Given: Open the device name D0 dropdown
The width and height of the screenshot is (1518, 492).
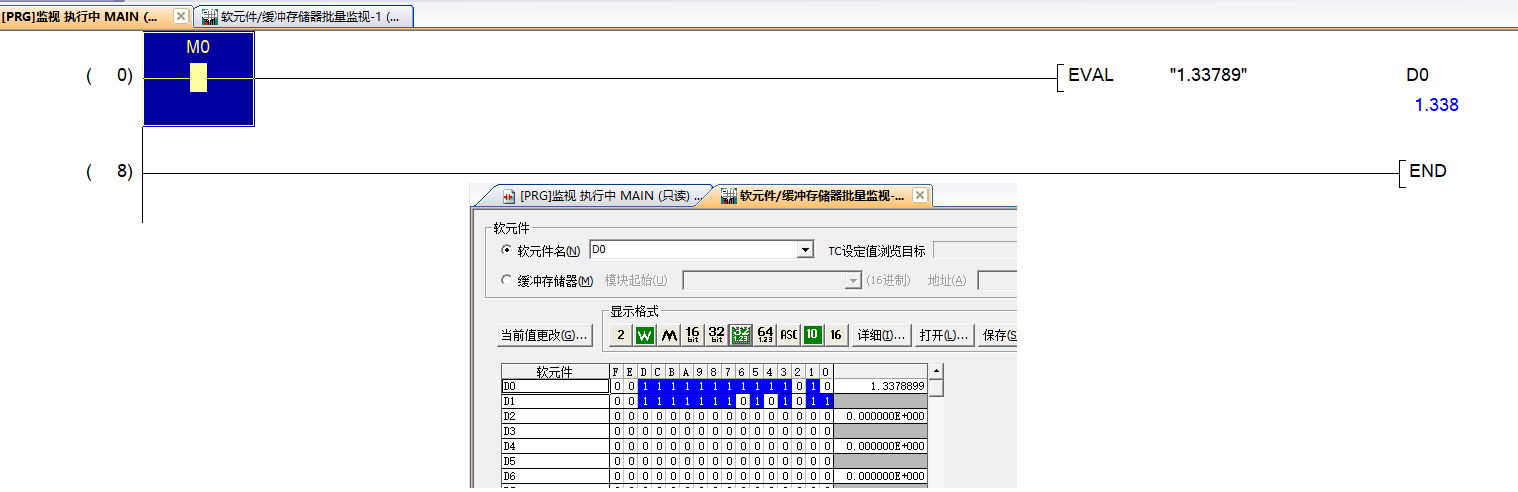Looking at the screenshot, I should click(x=805, y=250).
